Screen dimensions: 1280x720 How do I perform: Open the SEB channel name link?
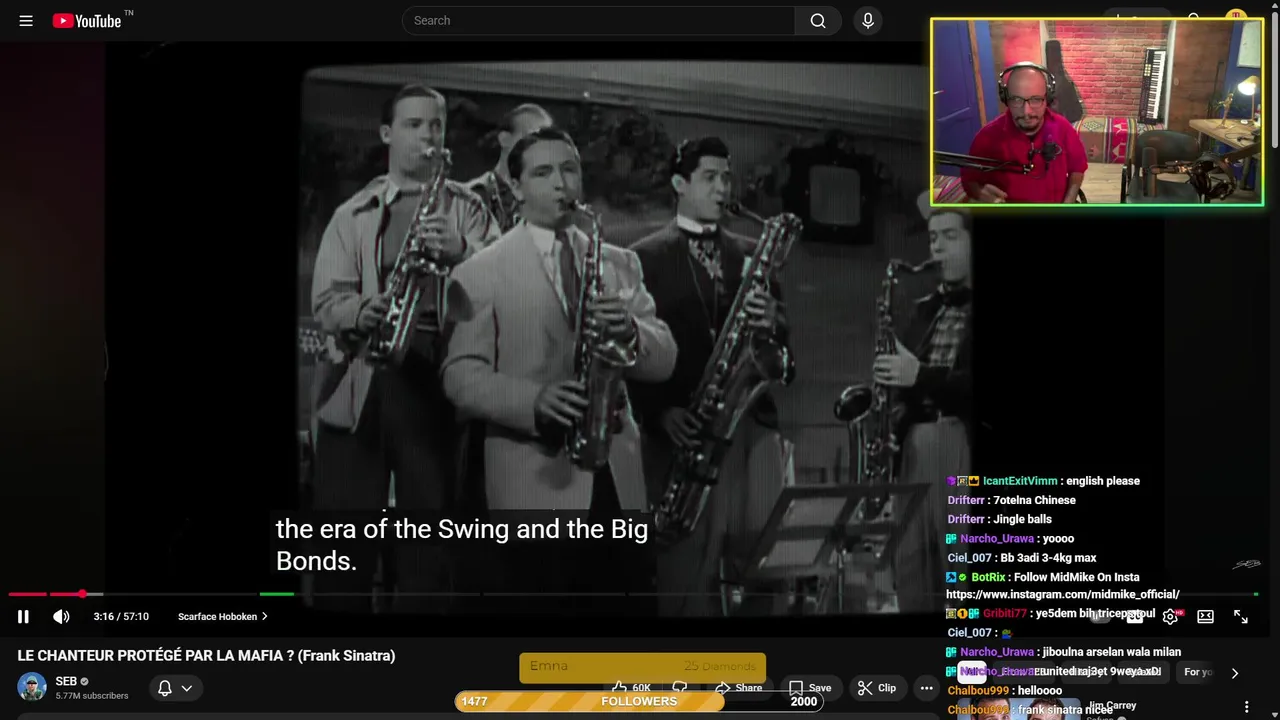tap(66, 681)
